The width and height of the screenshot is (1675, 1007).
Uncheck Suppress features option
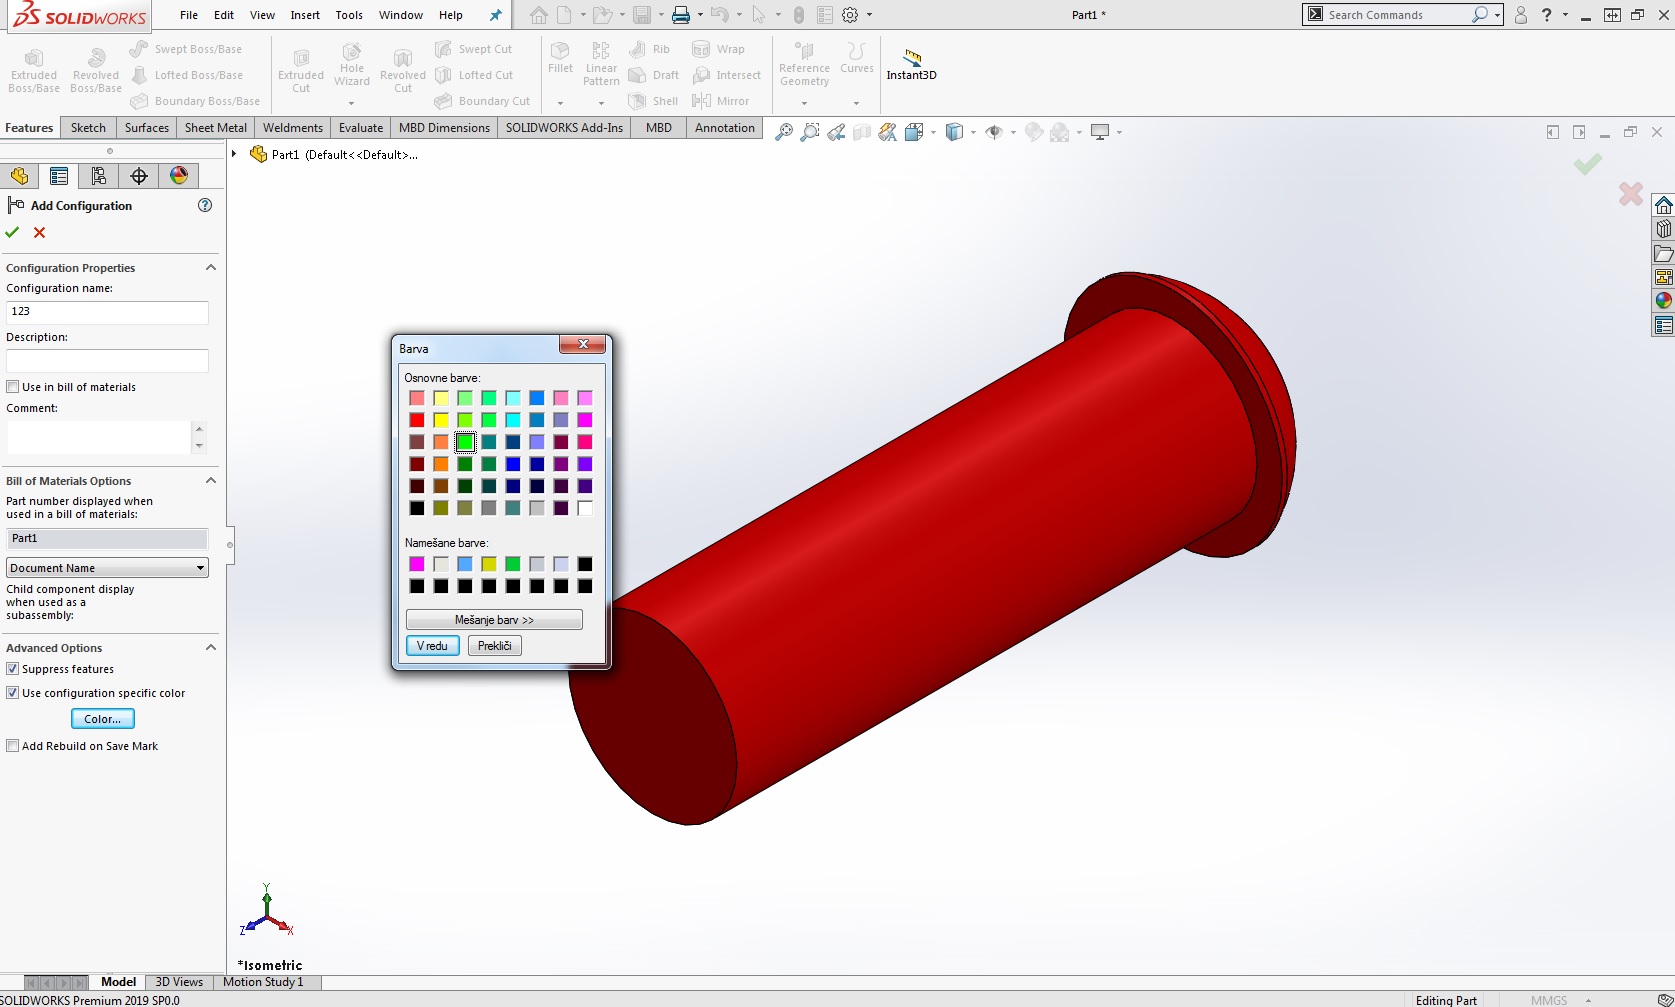tap(13, 669)
